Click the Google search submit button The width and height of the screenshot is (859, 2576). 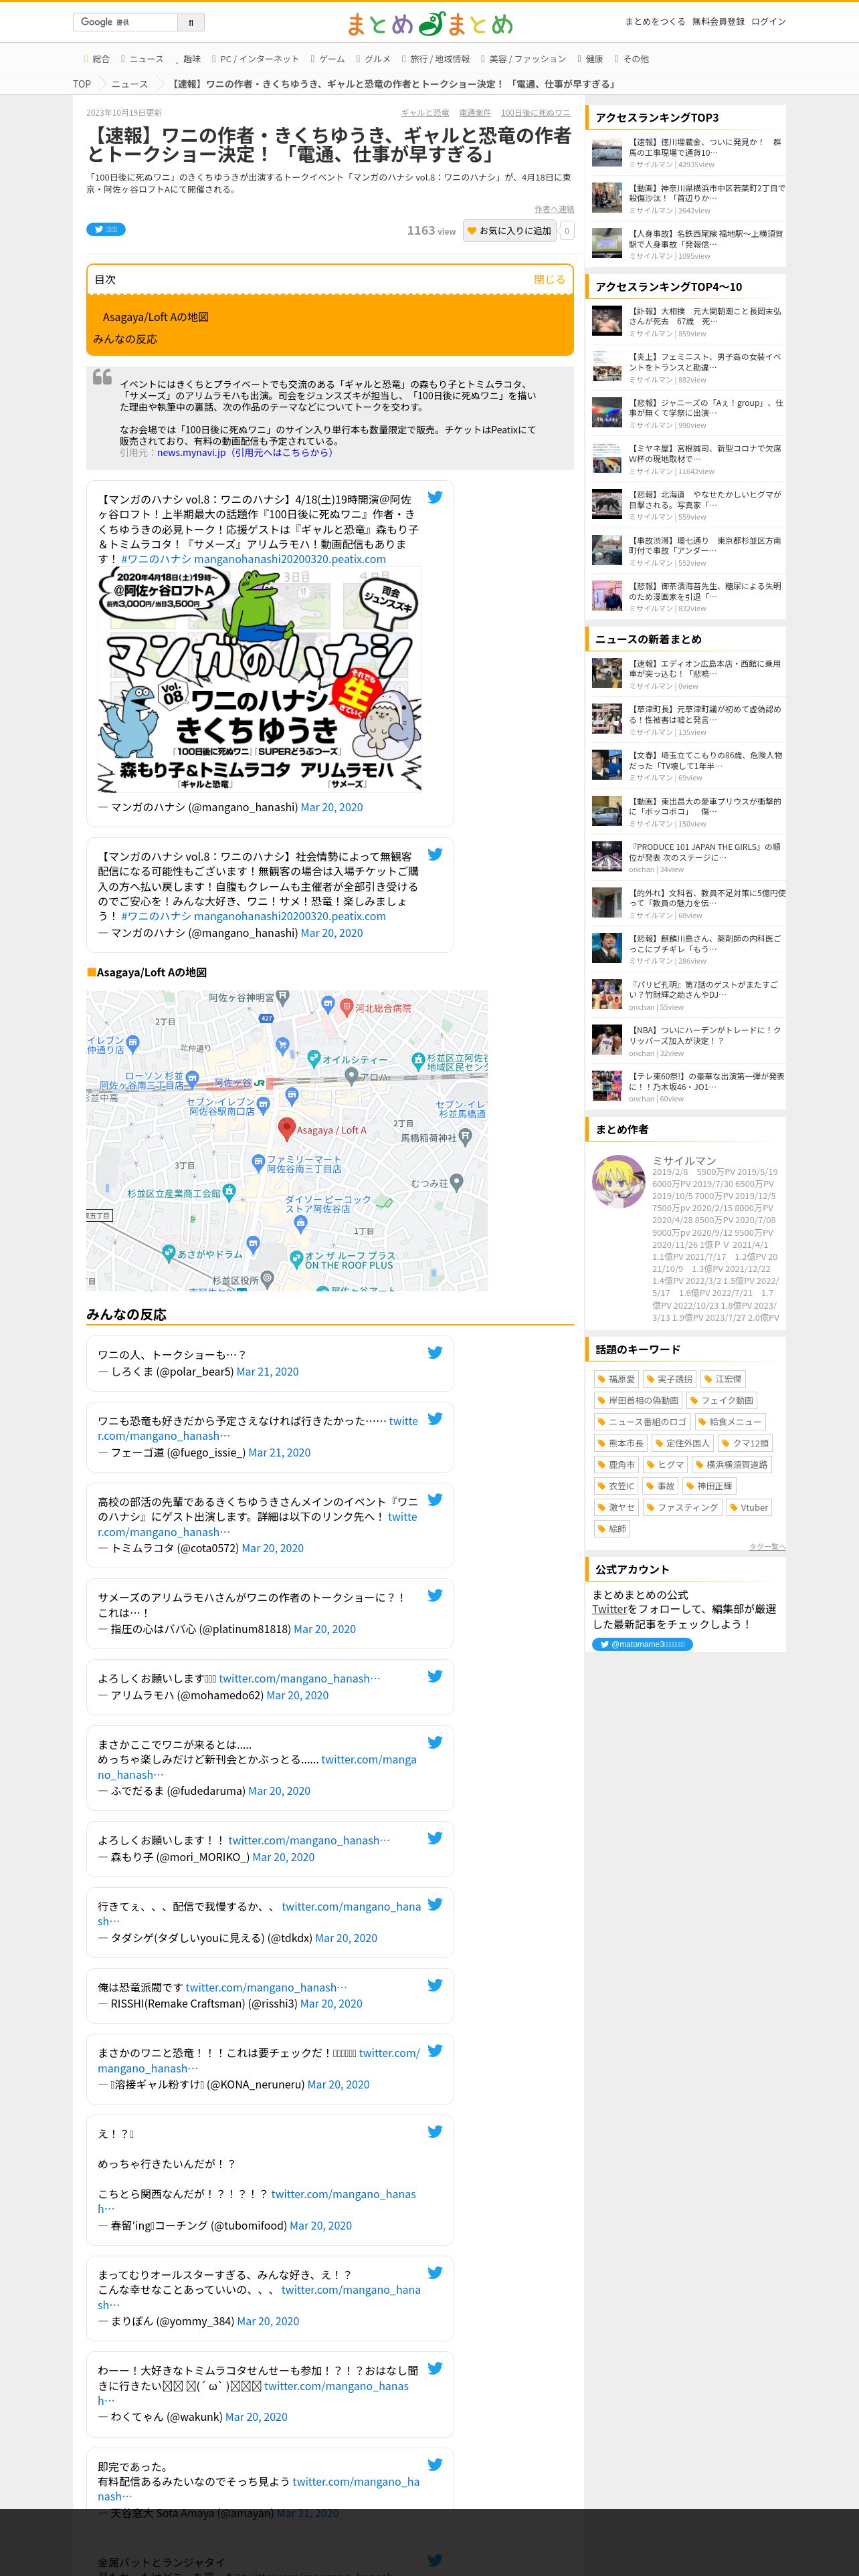[x=190, y=22]
